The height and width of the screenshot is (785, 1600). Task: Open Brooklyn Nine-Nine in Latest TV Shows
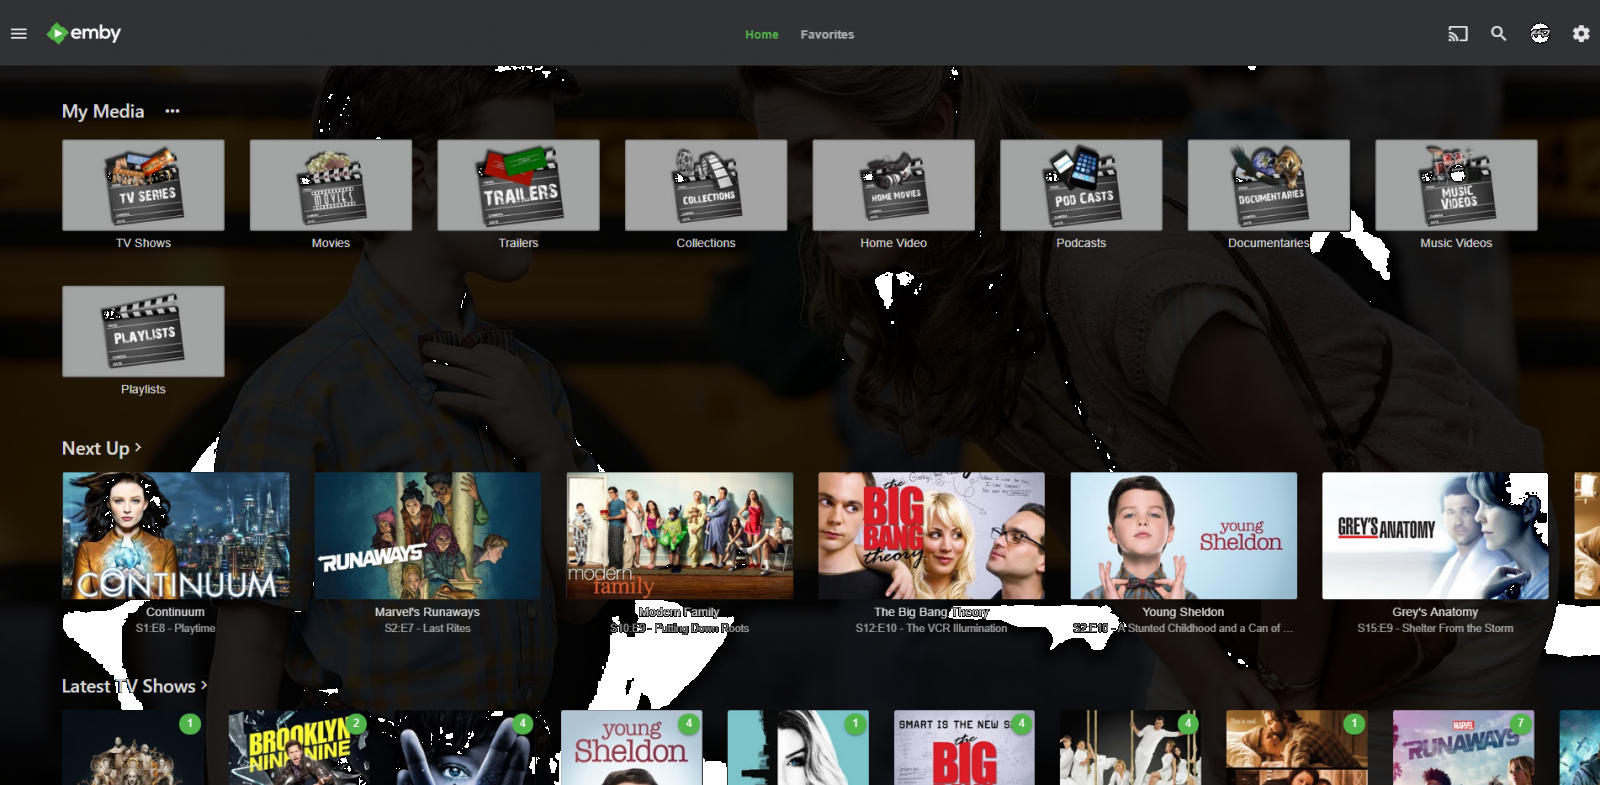coord(298,748)
